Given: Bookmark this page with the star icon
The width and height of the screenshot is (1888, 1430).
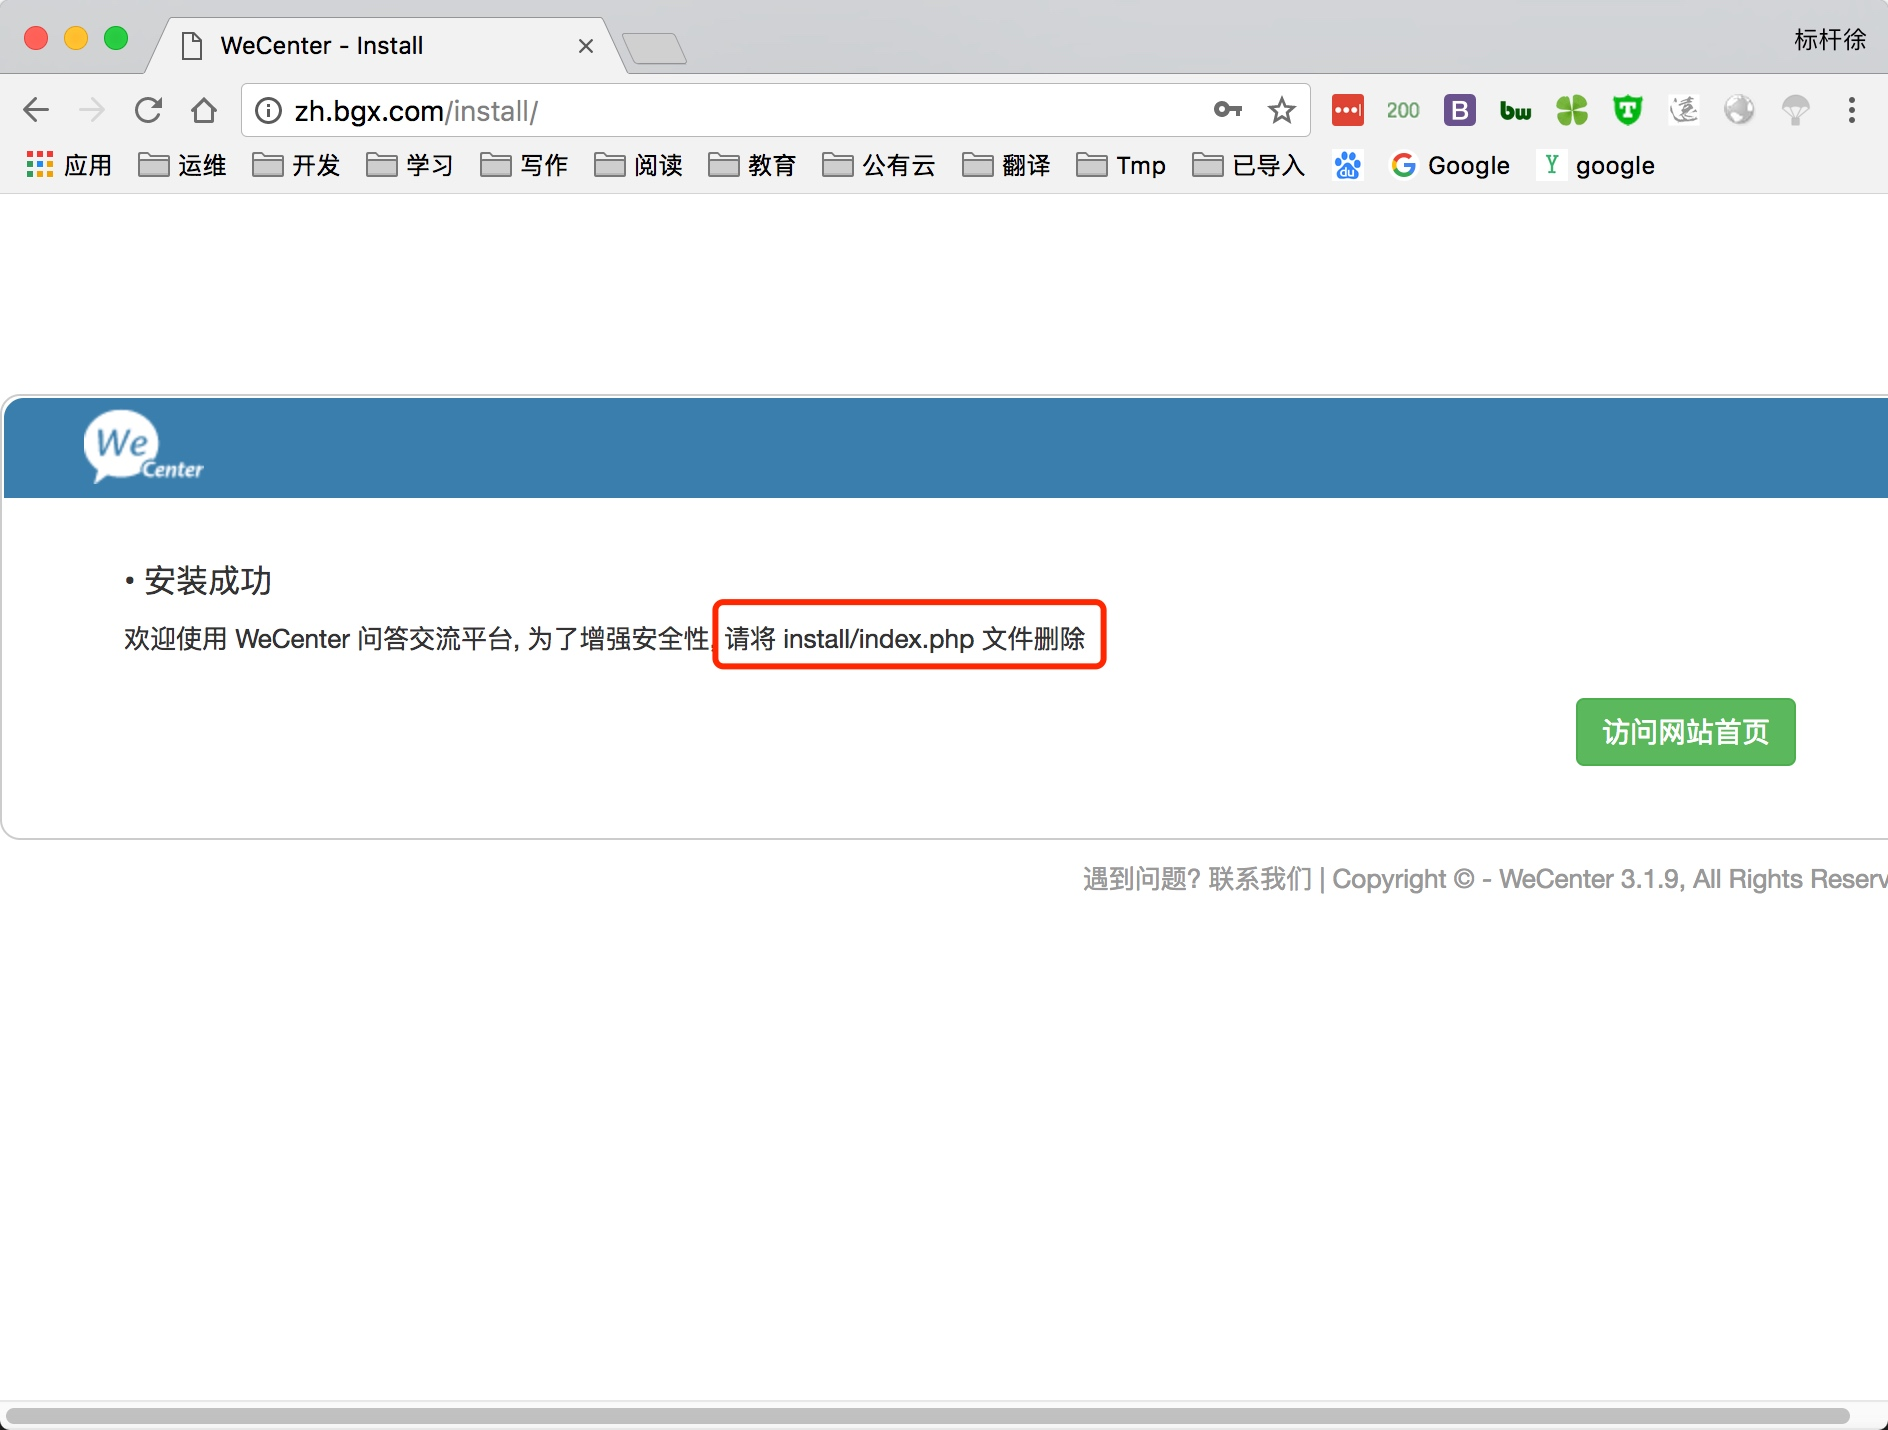Looking at the screenshot, I should pyautogui.click(x=1282, y=110).
